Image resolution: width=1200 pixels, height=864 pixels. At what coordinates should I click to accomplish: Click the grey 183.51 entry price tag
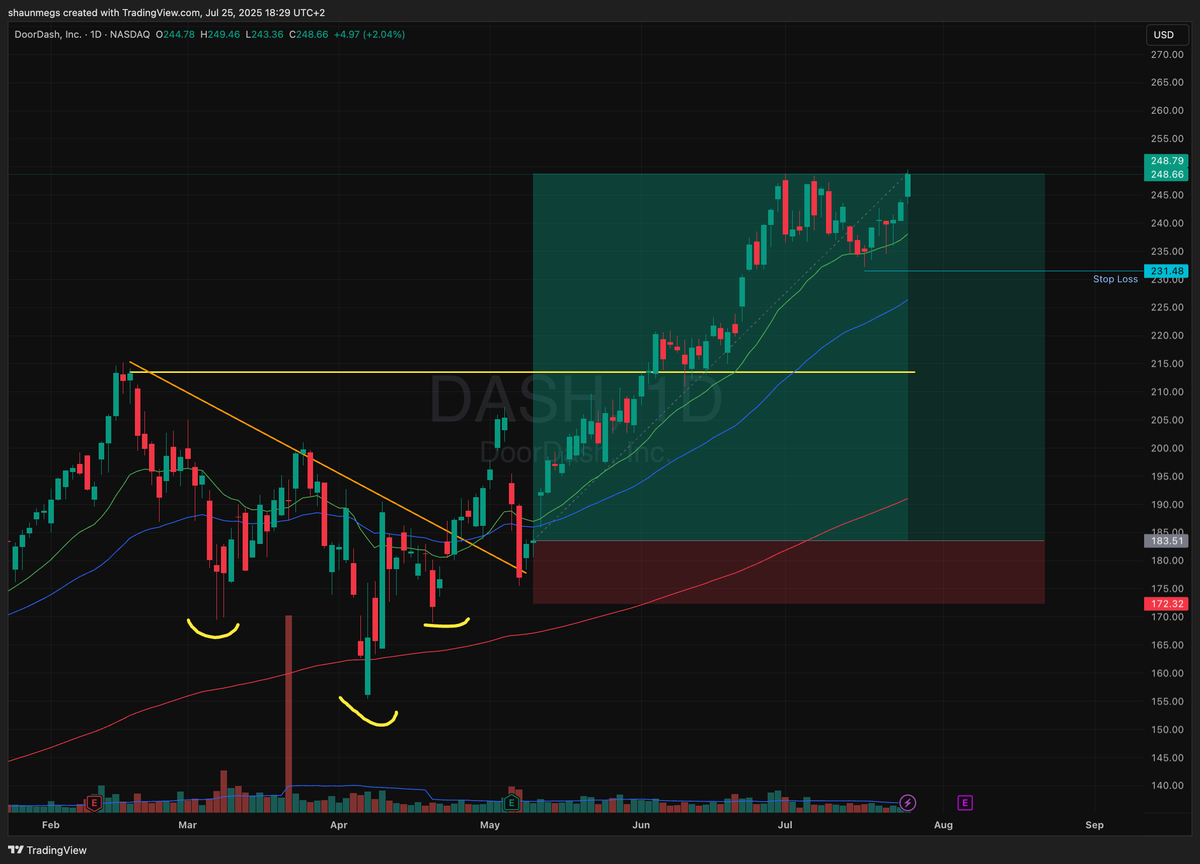[1164, 541]
